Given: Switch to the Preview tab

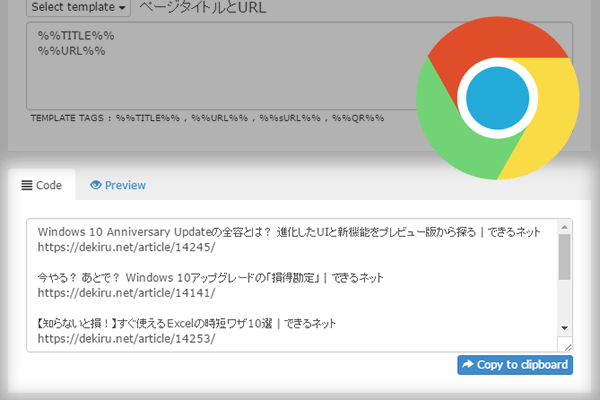Looking at the screenshot, I should click(118, 185).
